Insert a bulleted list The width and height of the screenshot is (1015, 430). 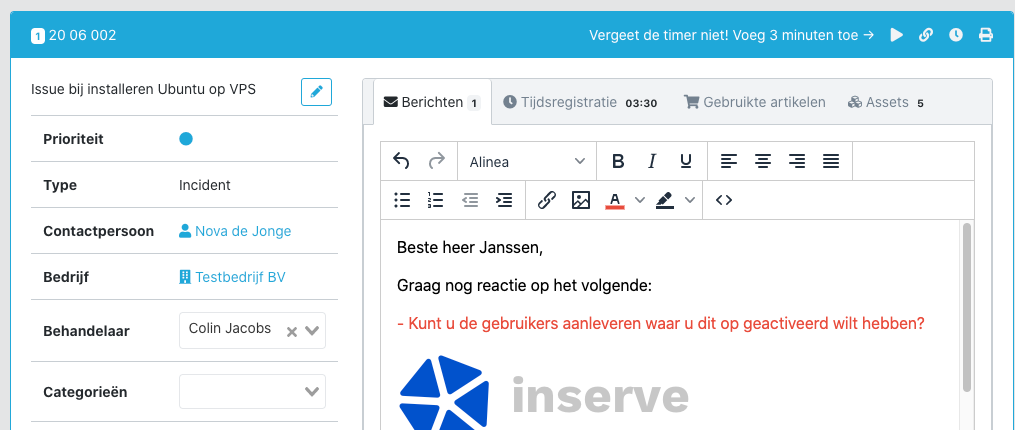[x=402, y=200]
